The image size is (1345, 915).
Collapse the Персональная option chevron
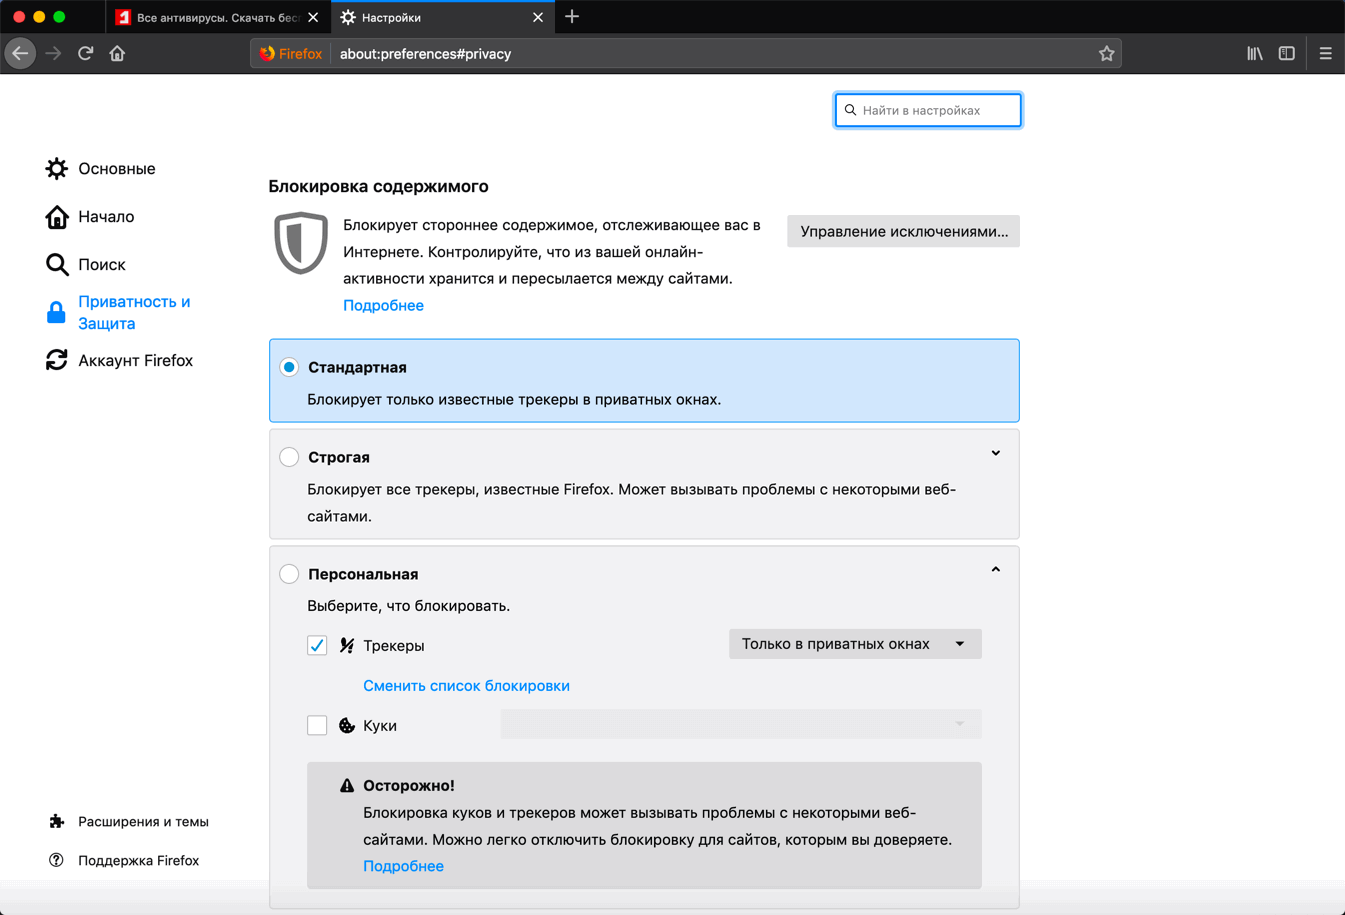[x=995, y=568]
